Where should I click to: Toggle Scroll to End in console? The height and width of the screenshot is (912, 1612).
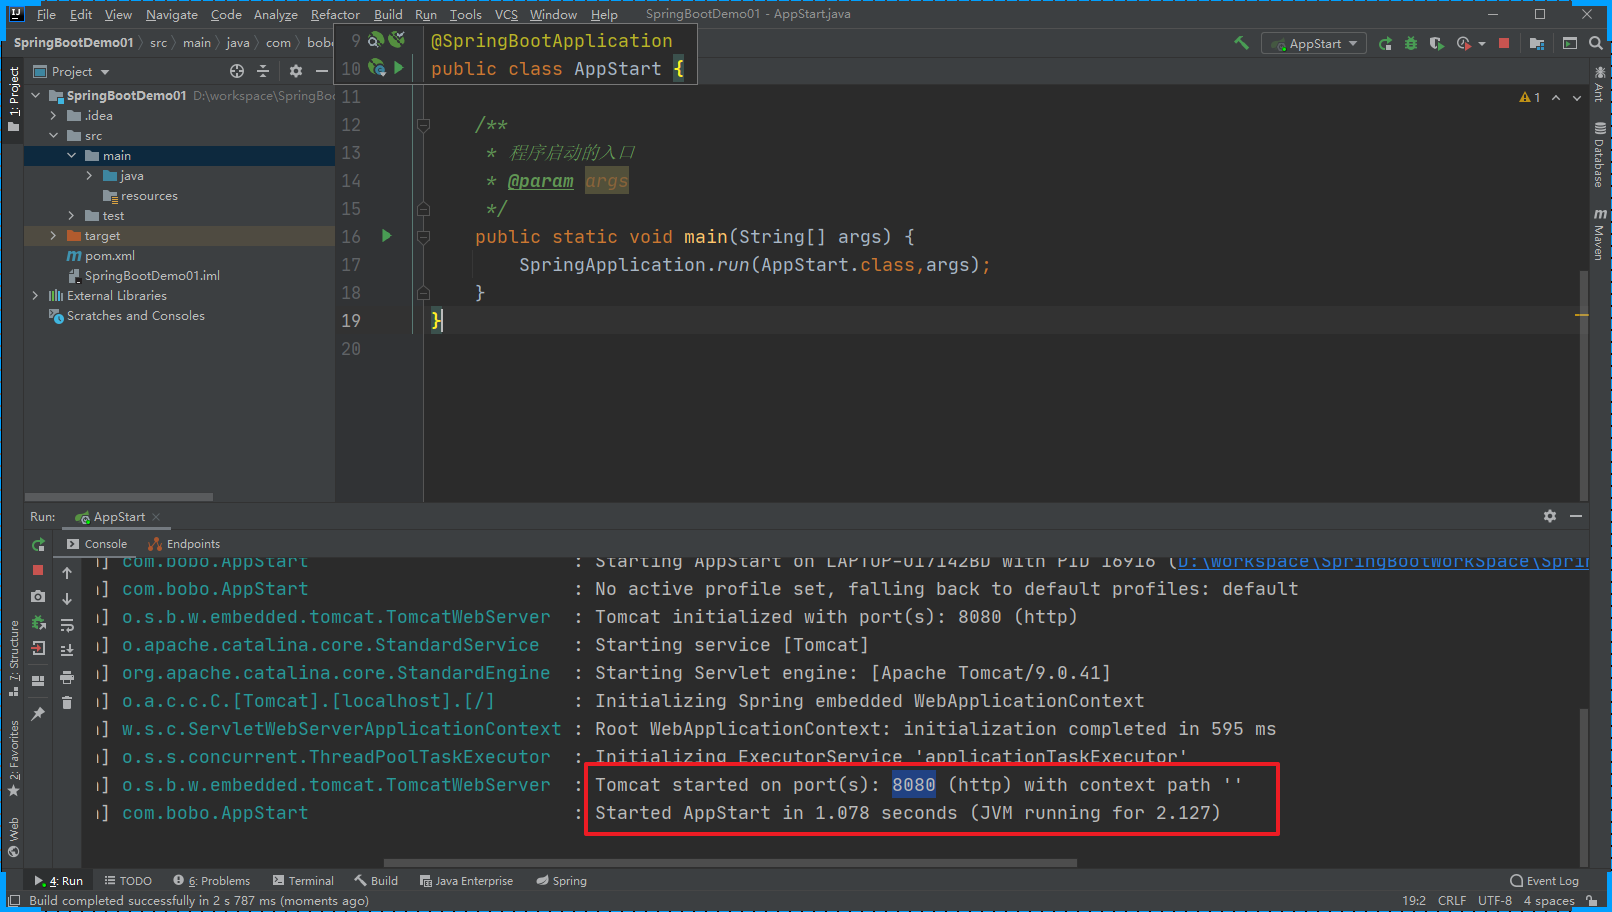67,651
